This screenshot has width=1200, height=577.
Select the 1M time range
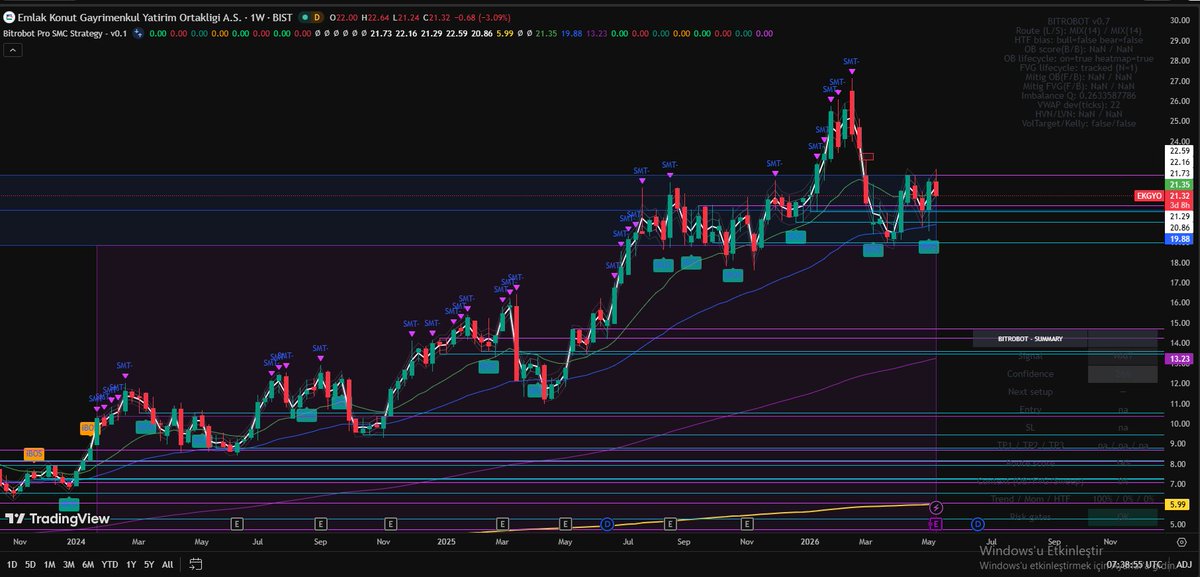pyautogui.click(x=49, y=565)
